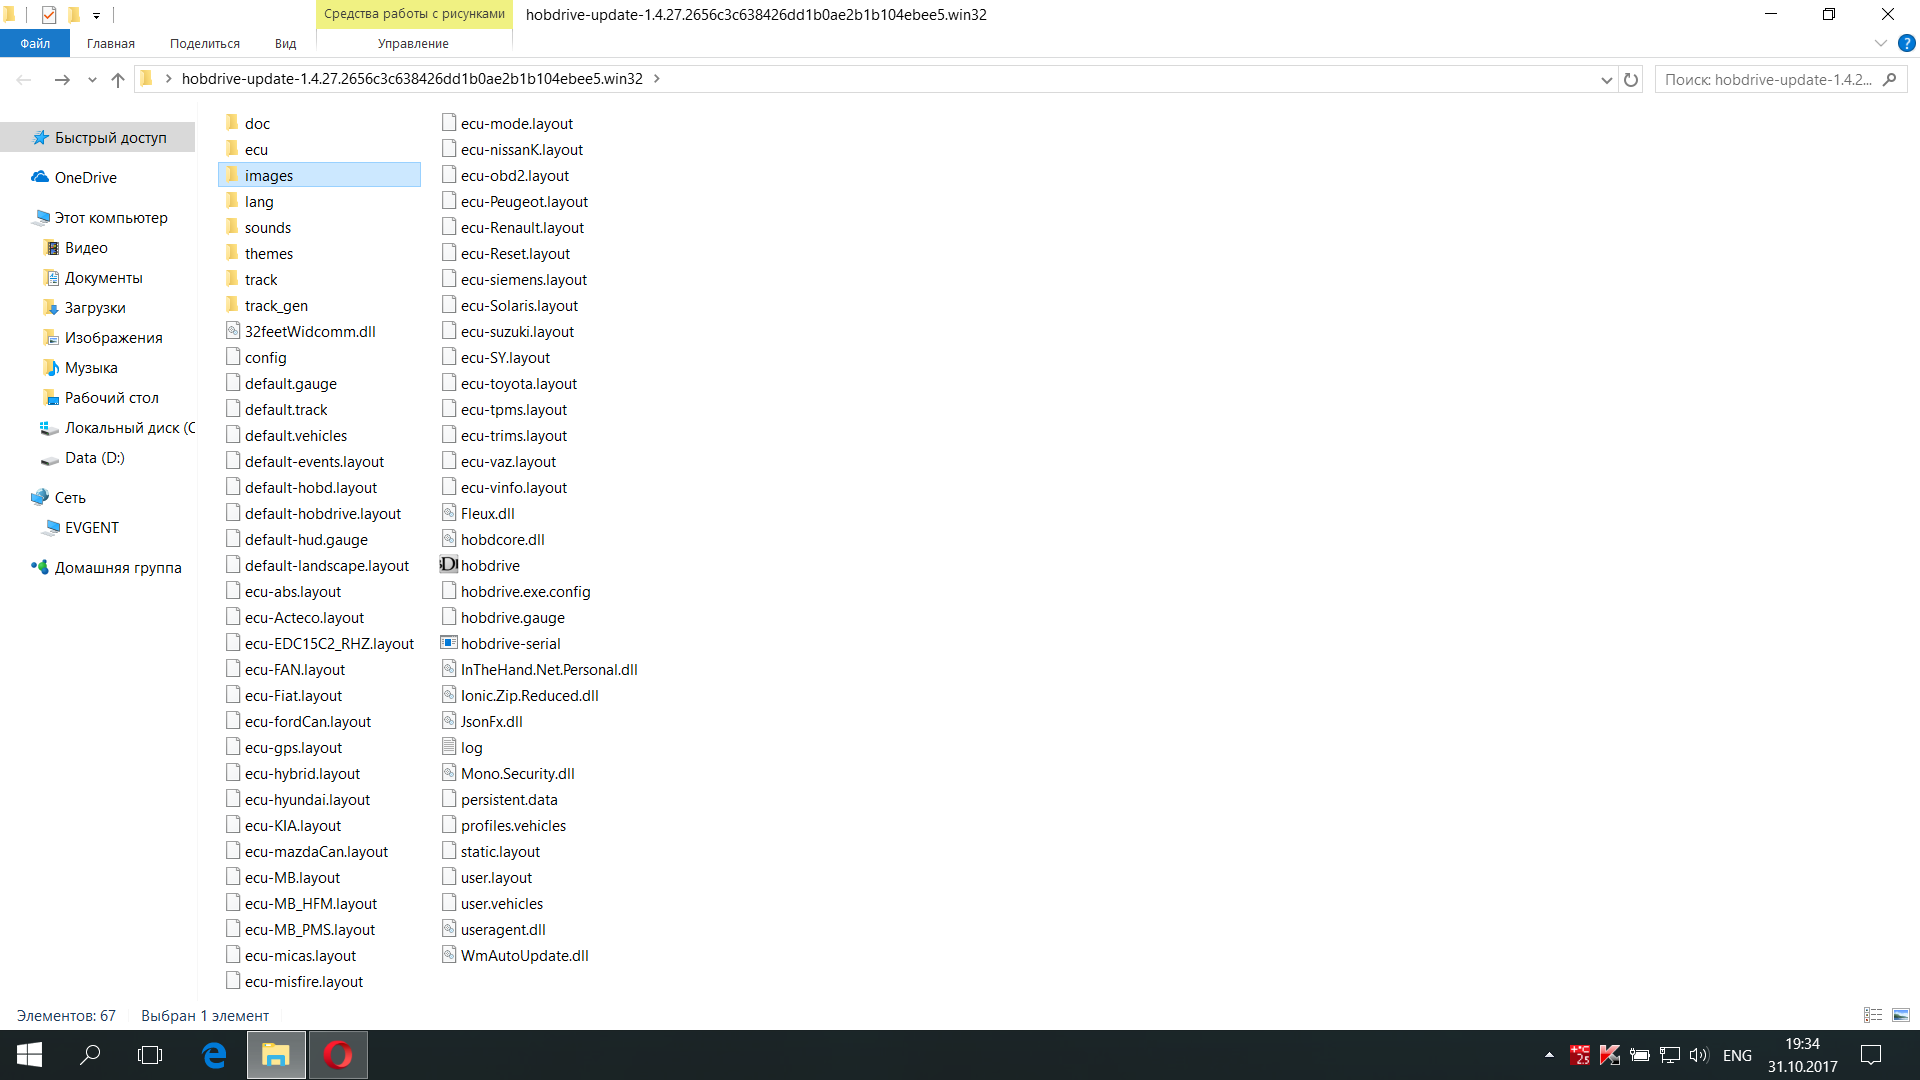Select Этот компьютер in the sidebar
The width and height of the screenshot is (1920, 1080).
click(110, 217)
